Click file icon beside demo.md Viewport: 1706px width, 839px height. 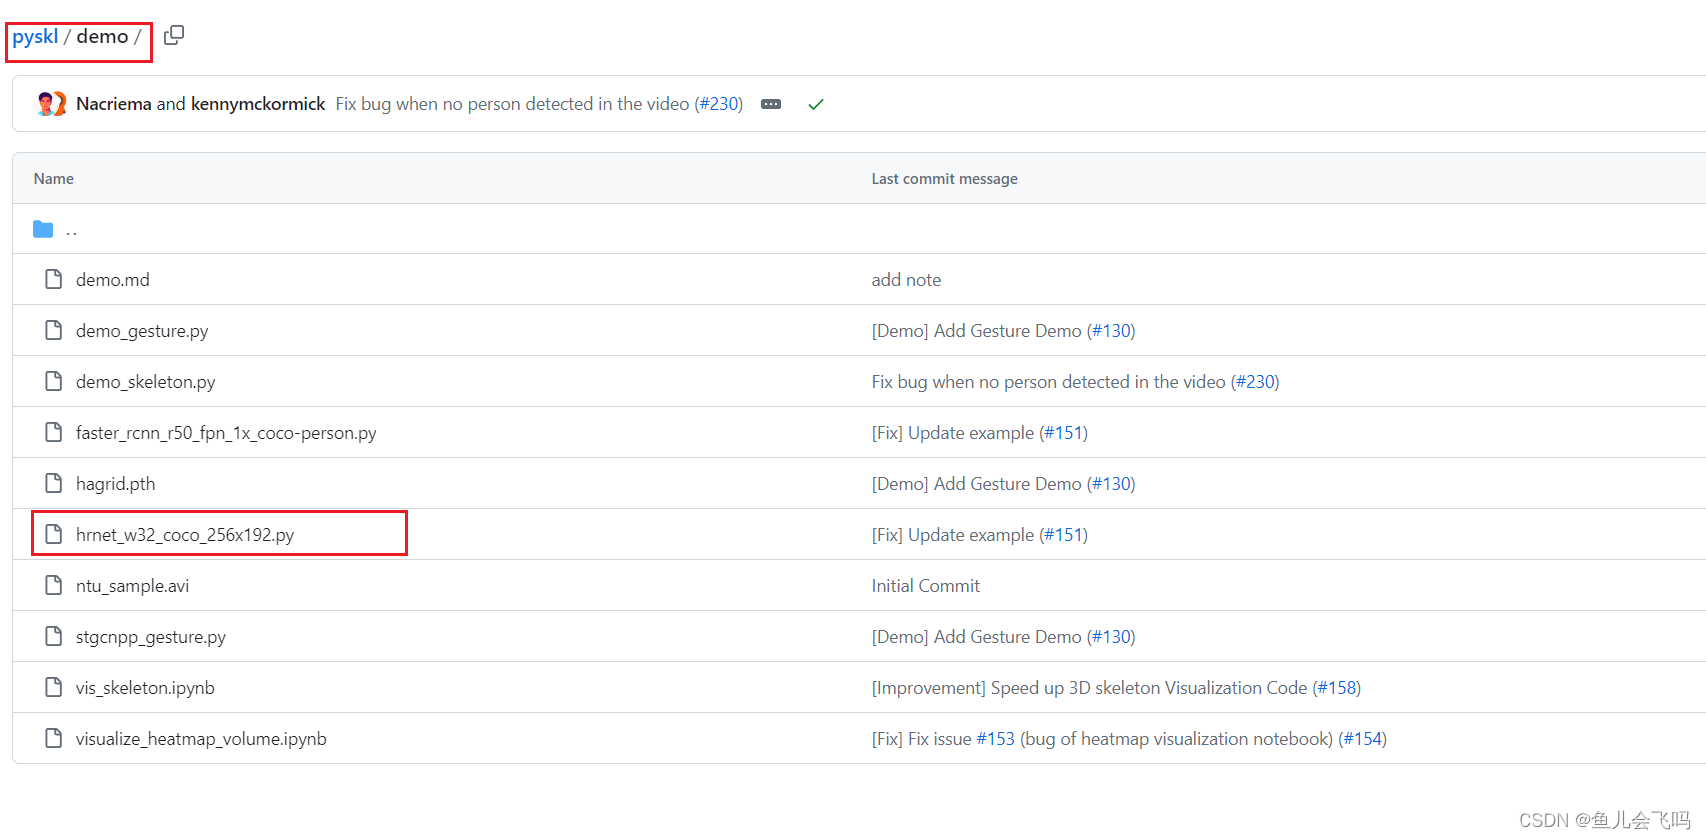(54, 280)
